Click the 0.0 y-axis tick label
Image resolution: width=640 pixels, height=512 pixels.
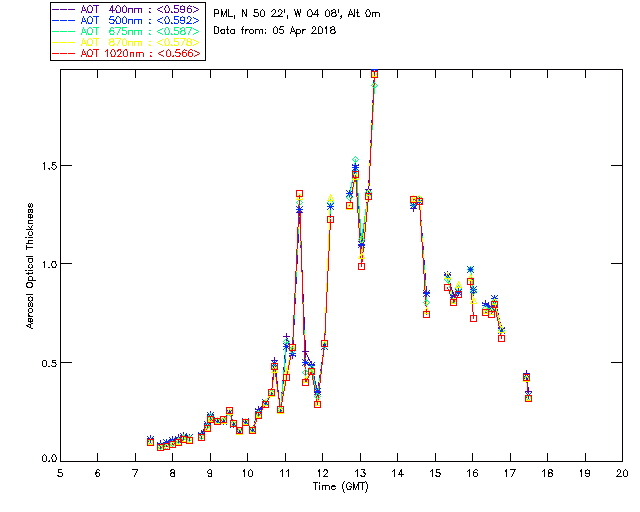click(49, 459)
